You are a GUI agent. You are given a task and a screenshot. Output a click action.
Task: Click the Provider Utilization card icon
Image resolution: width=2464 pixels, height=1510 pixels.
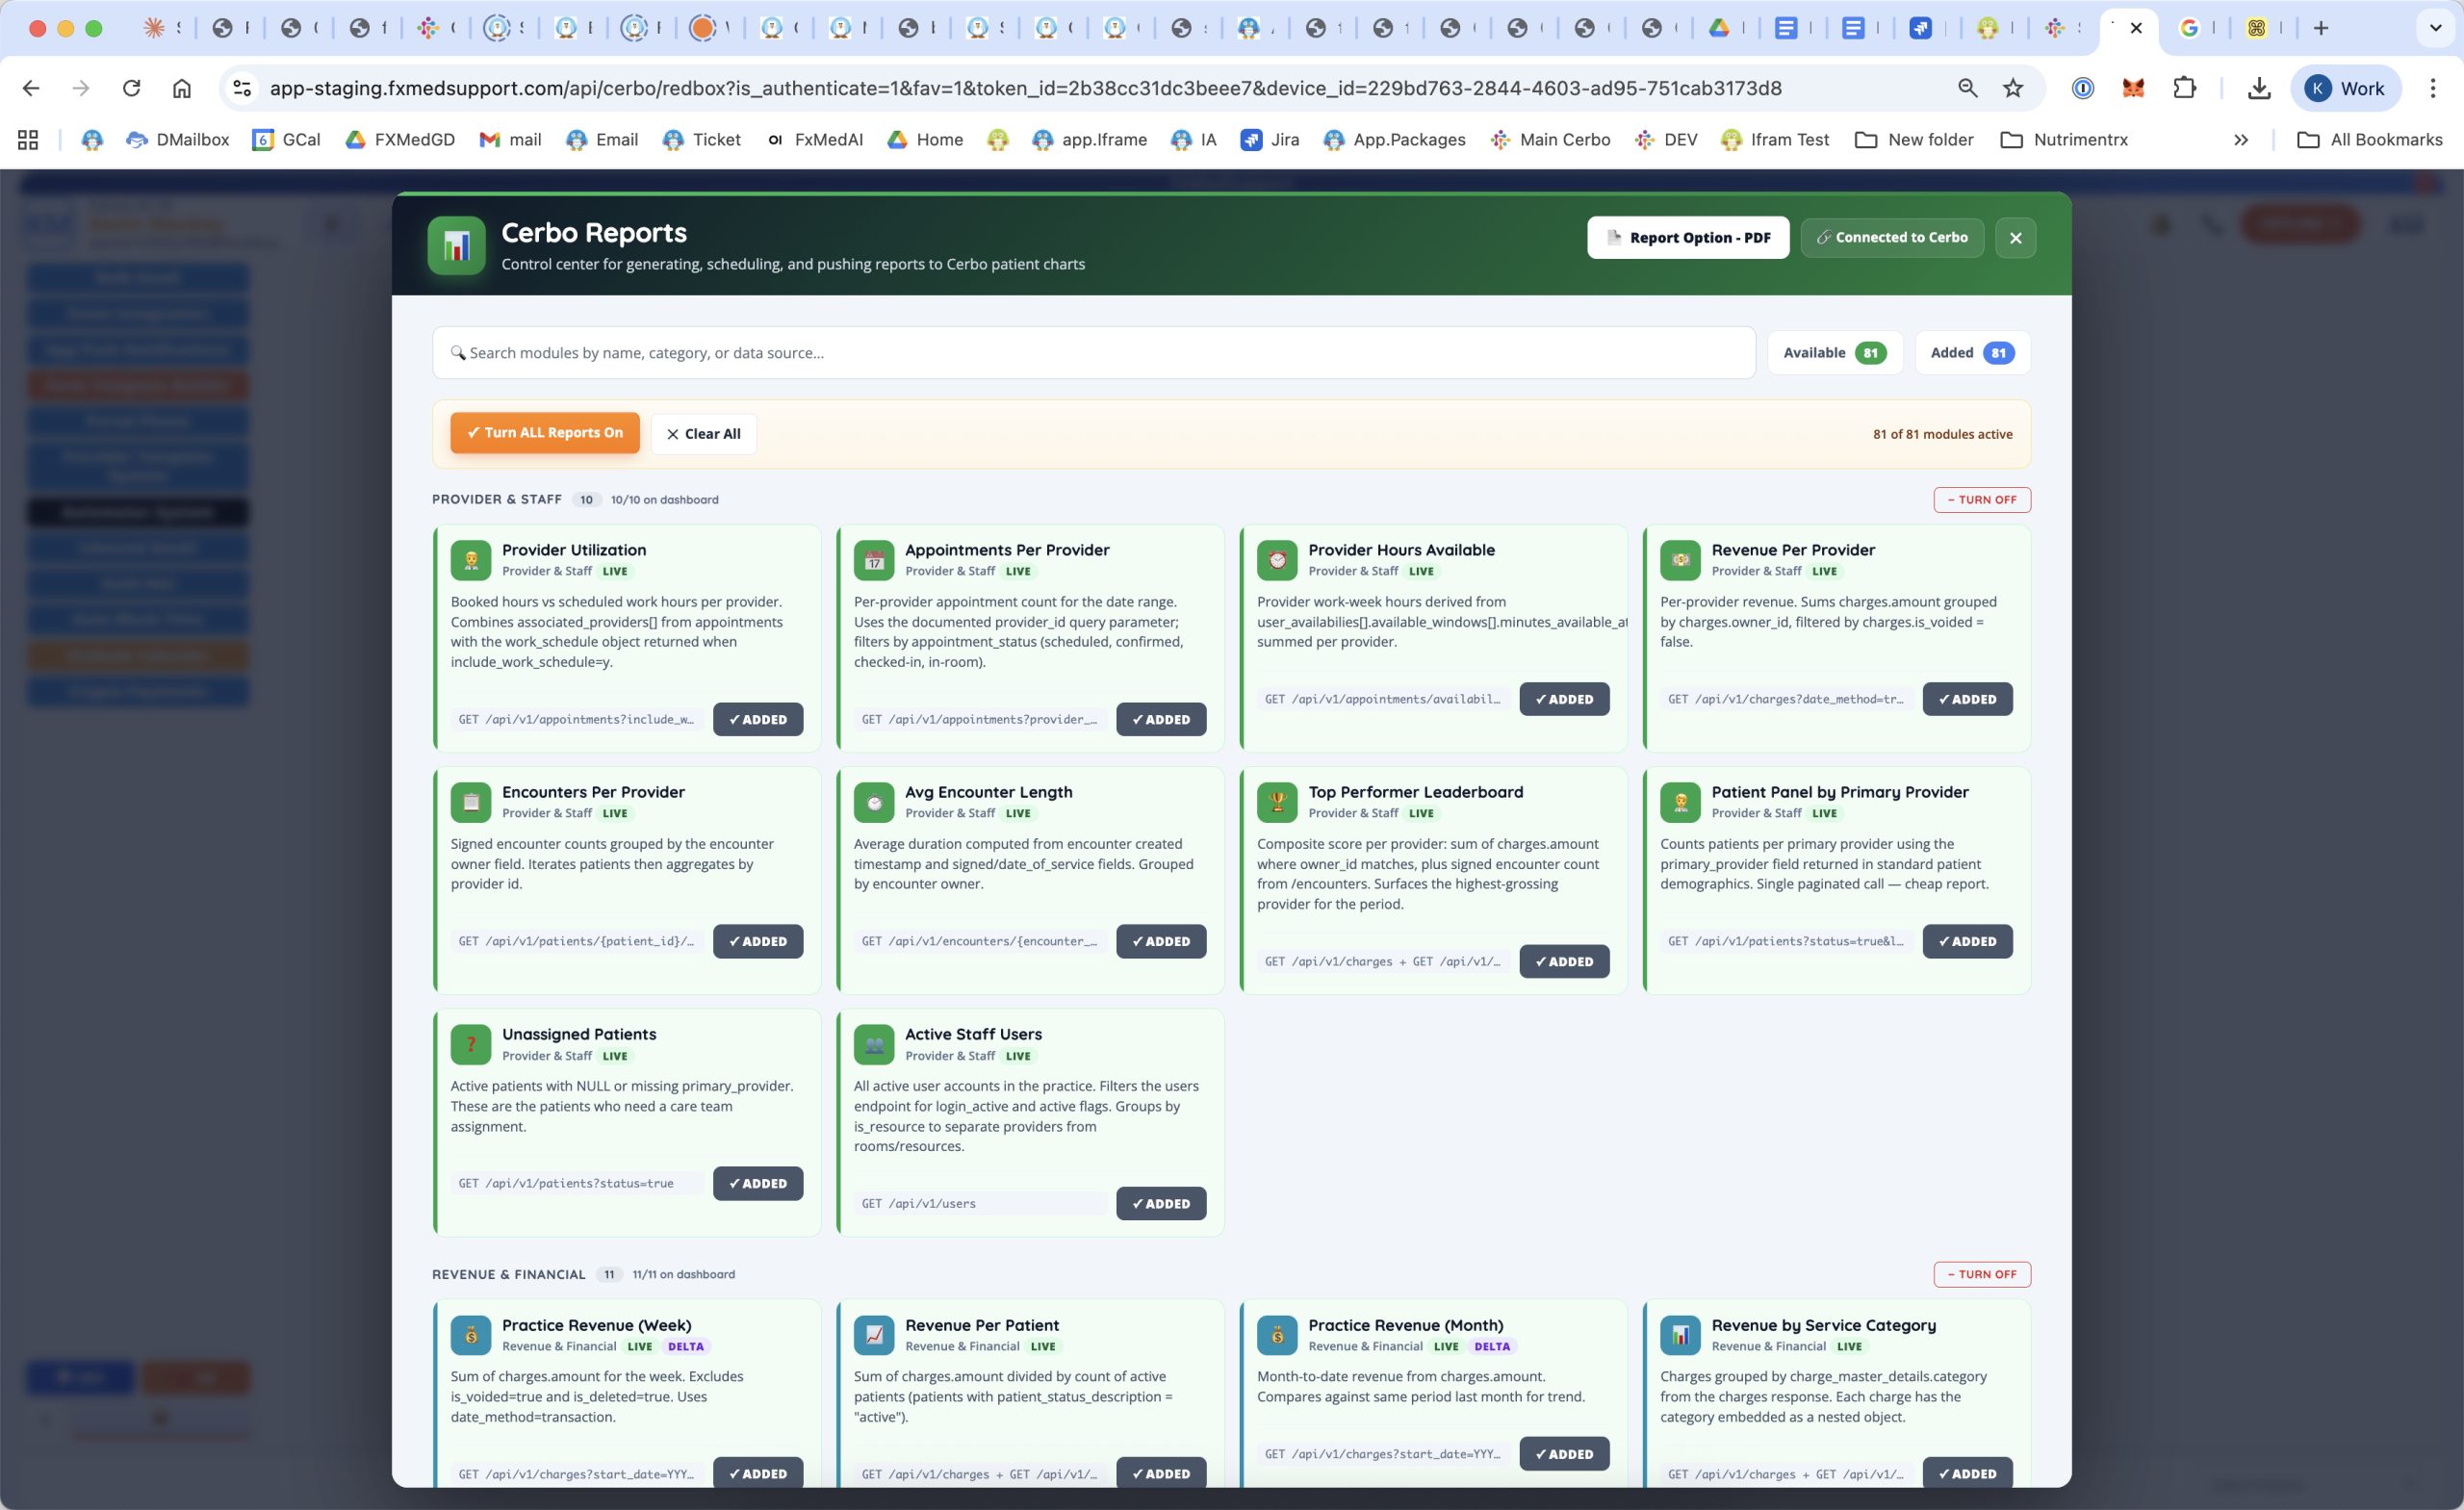click(x=471, y=560)
